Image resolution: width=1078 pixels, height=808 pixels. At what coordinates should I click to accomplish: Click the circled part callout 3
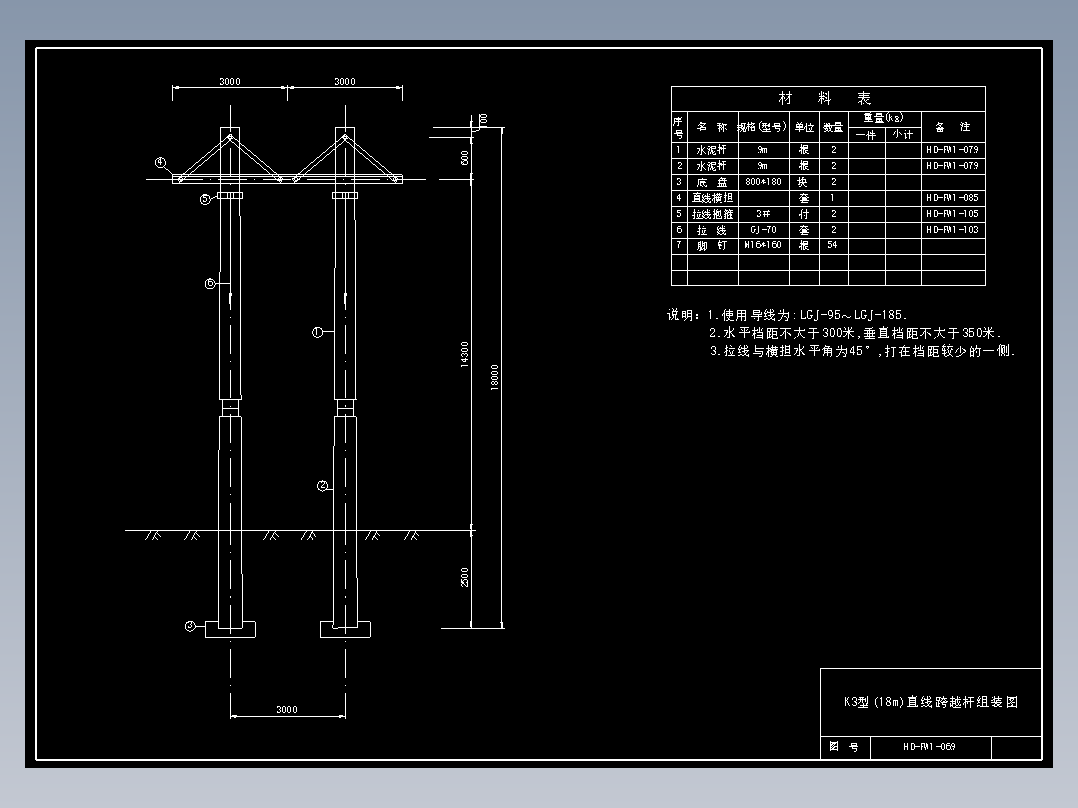tap(190, 626)
